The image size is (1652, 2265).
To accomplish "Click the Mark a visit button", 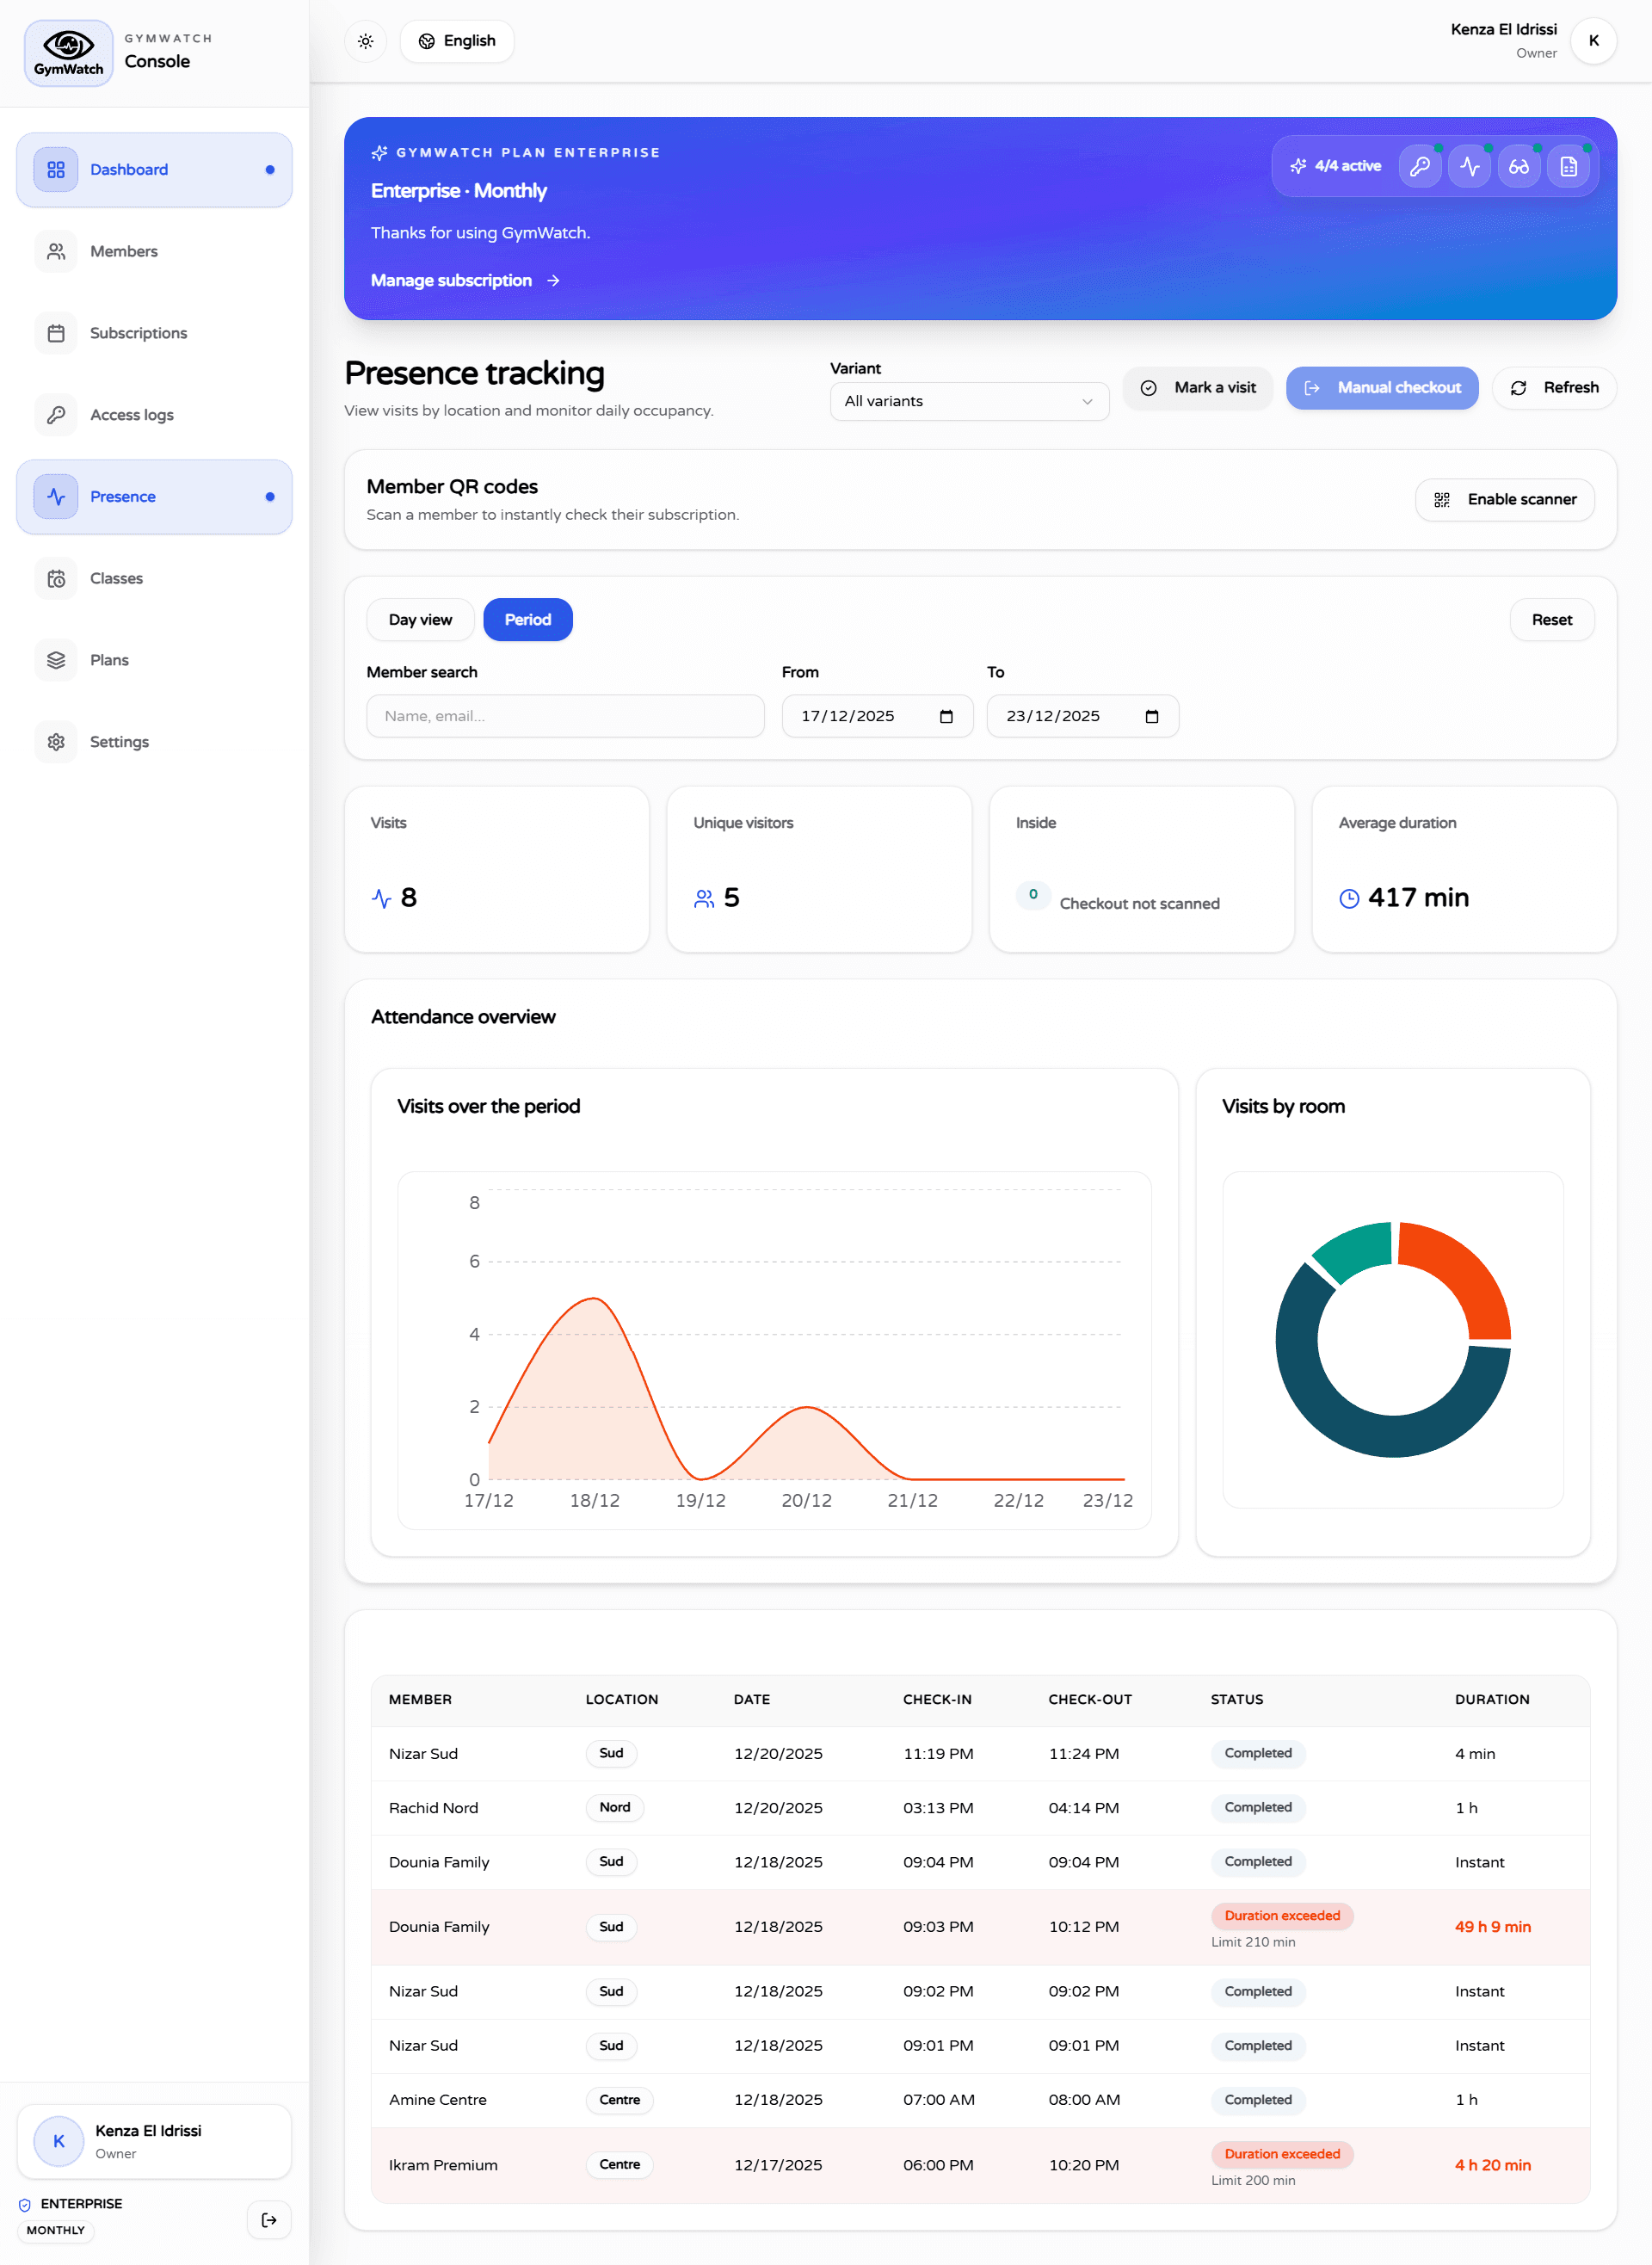I will pos(1197,388).
